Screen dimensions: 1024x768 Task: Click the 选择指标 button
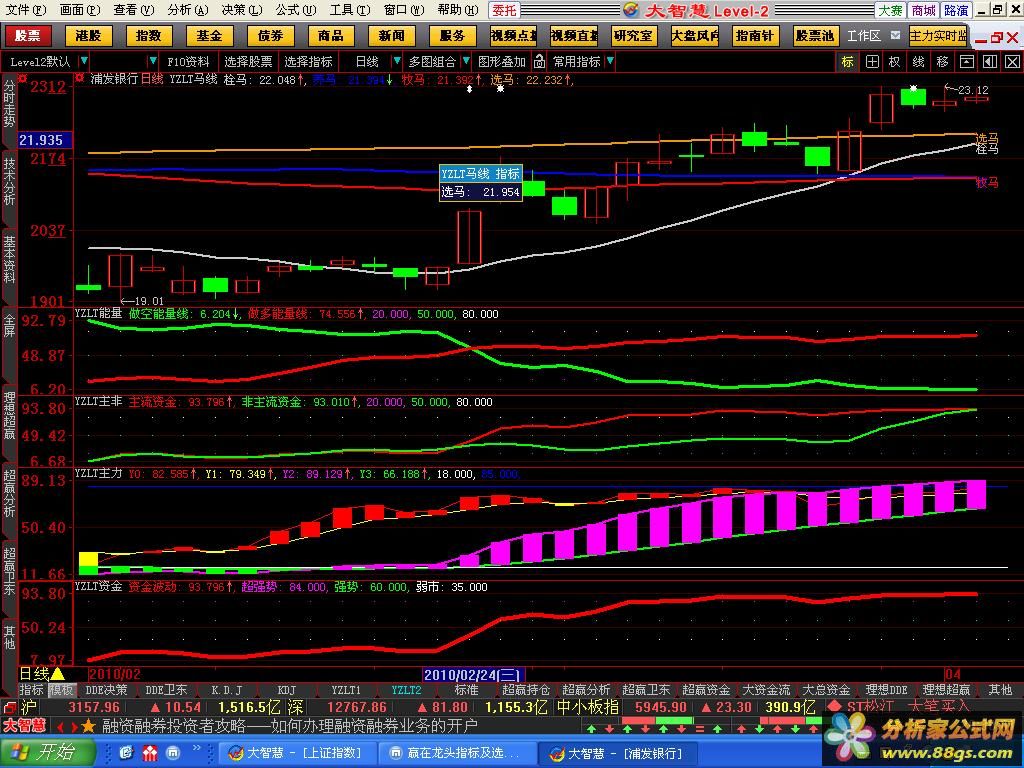click(x=308, y=62)
